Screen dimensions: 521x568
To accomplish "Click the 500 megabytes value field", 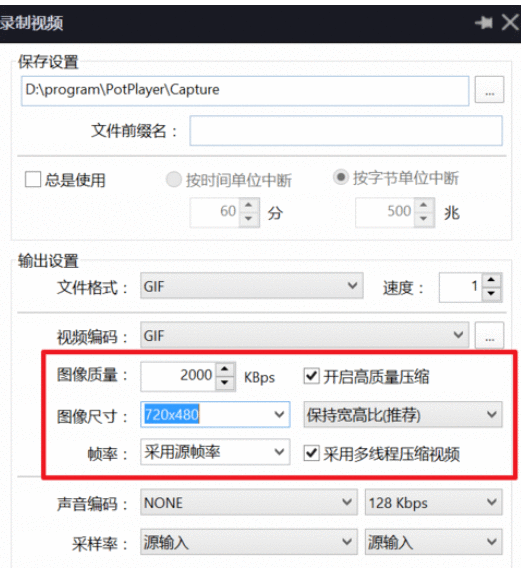I will point(385,212).
